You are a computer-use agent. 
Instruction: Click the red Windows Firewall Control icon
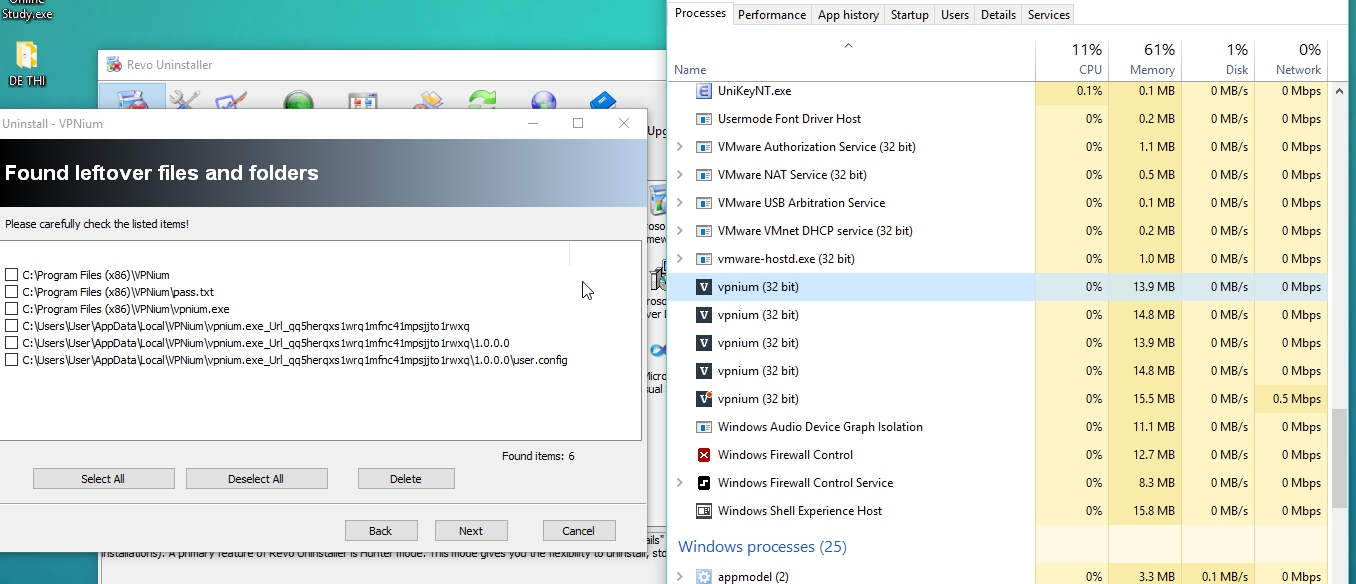click(x=703, y=455)
